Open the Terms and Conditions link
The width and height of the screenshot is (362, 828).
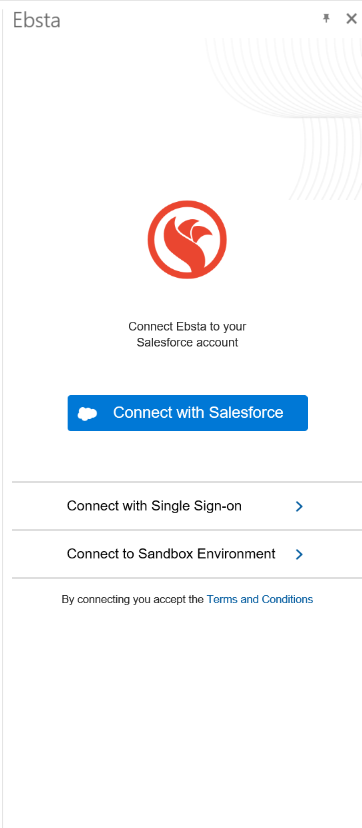pos(260,599)
